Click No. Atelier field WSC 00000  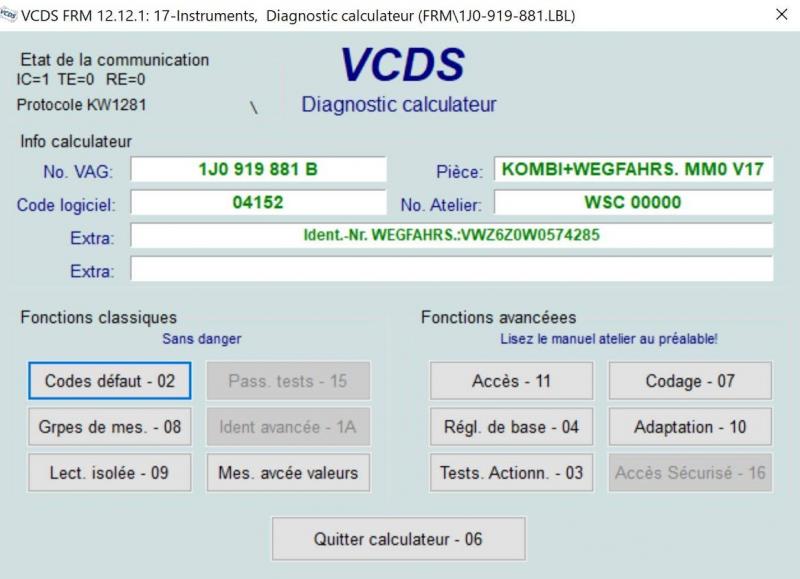tap(633, 203)
